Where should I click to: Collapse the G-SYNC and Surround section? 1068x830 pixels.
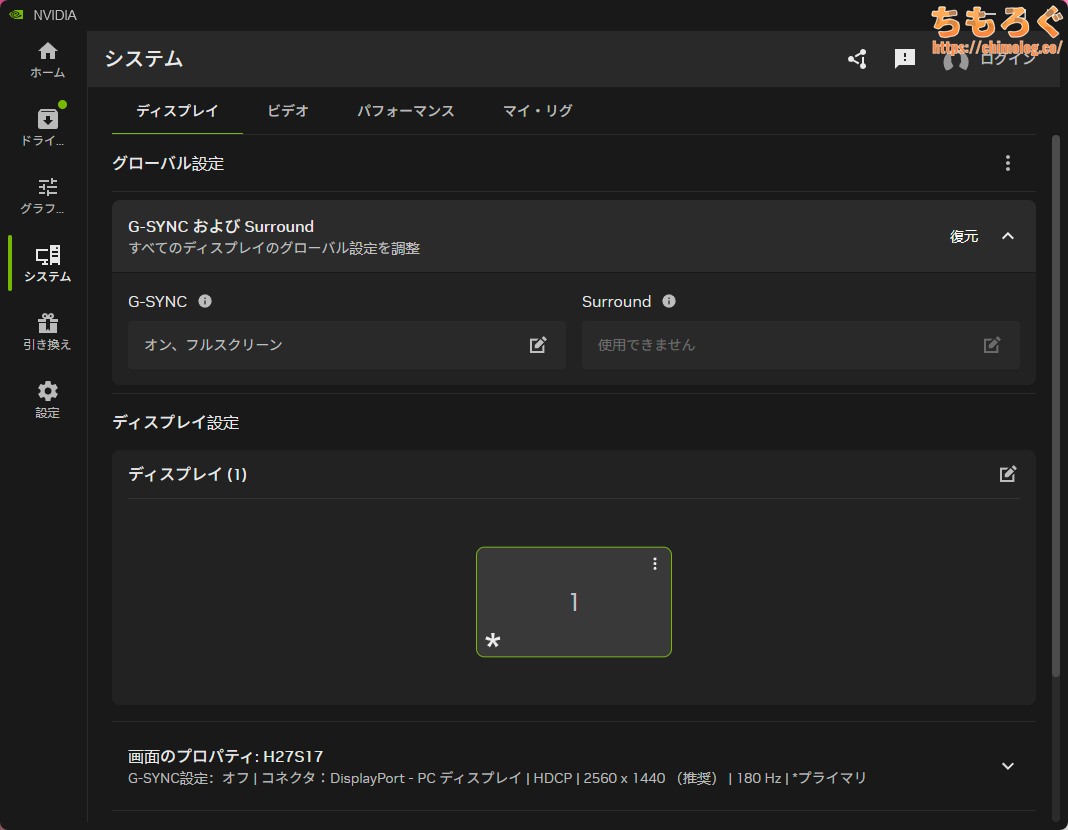tap(1008, 236)
